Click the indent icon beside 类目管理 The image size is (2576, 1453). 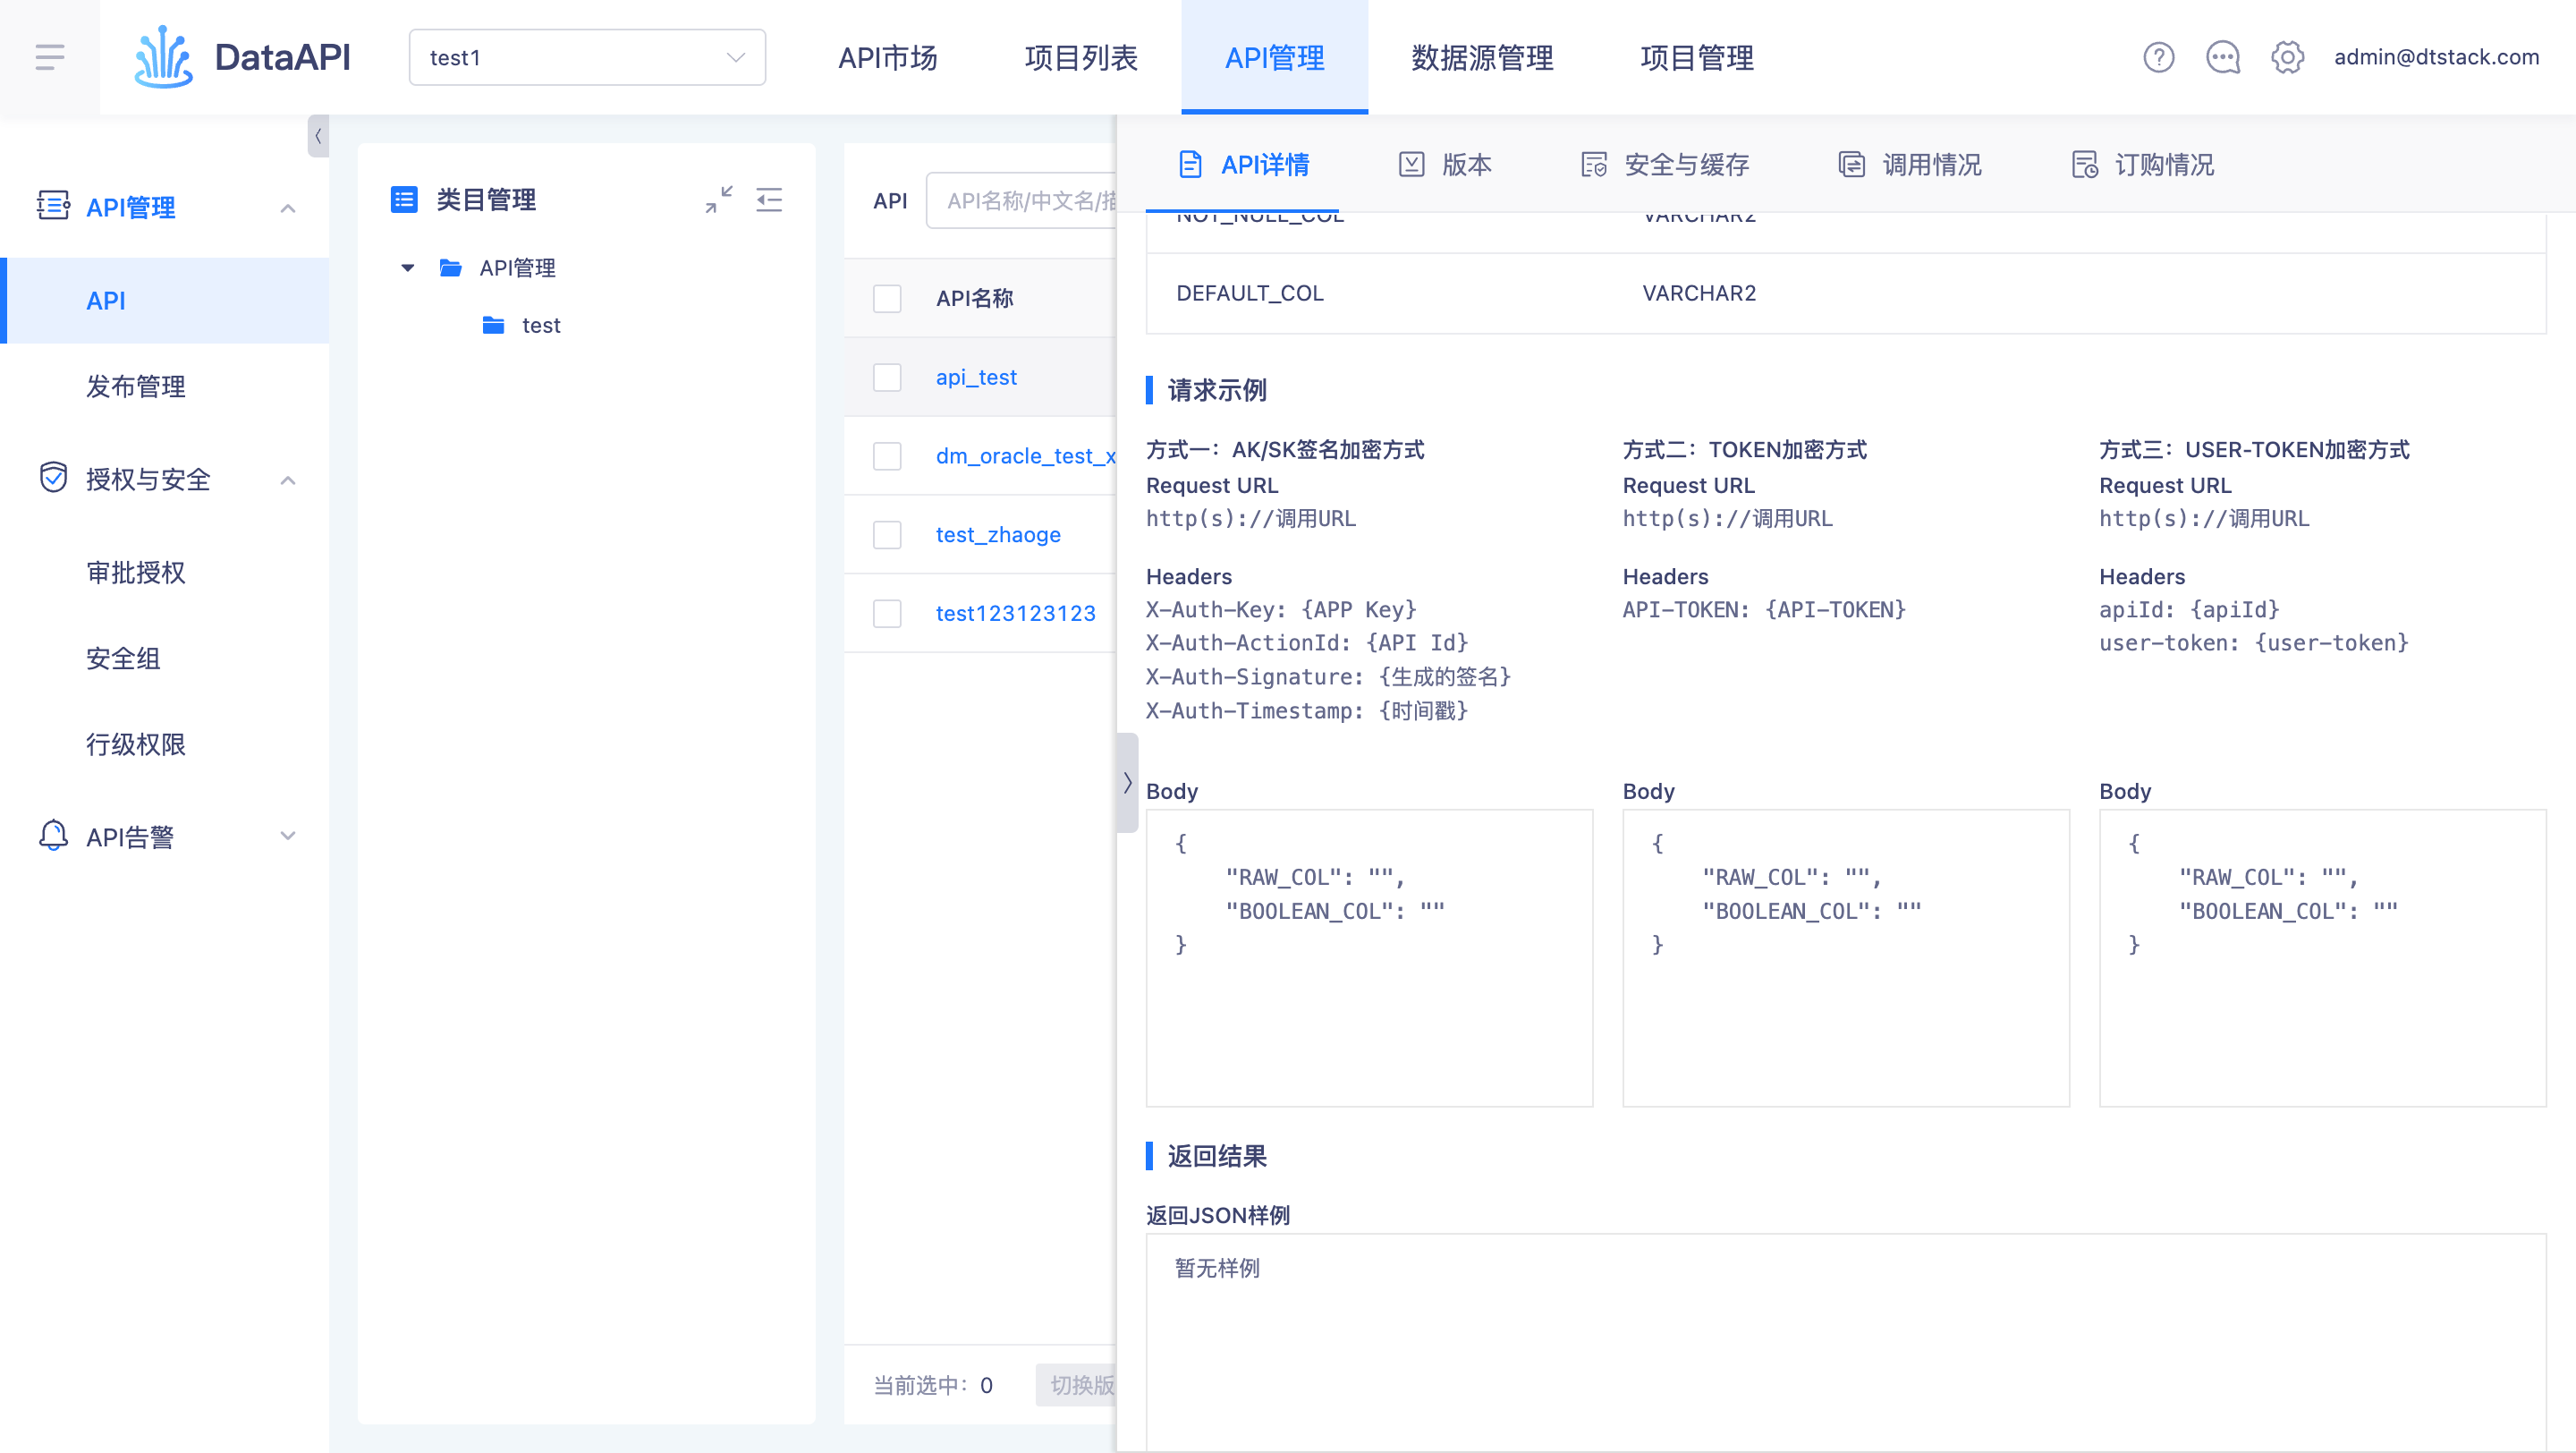(x=769, y=200)
